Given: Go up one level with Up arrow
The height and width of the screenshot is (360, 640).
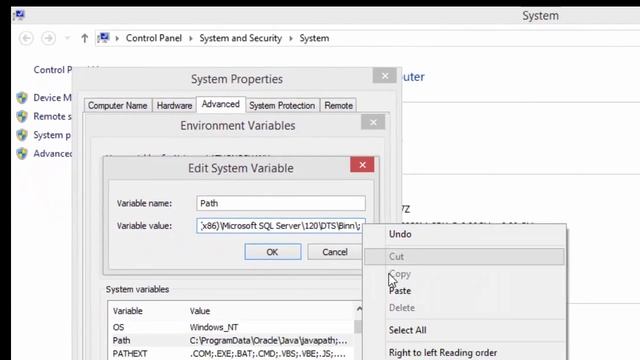Looking at the screenshot, I should tap(84, 38).
